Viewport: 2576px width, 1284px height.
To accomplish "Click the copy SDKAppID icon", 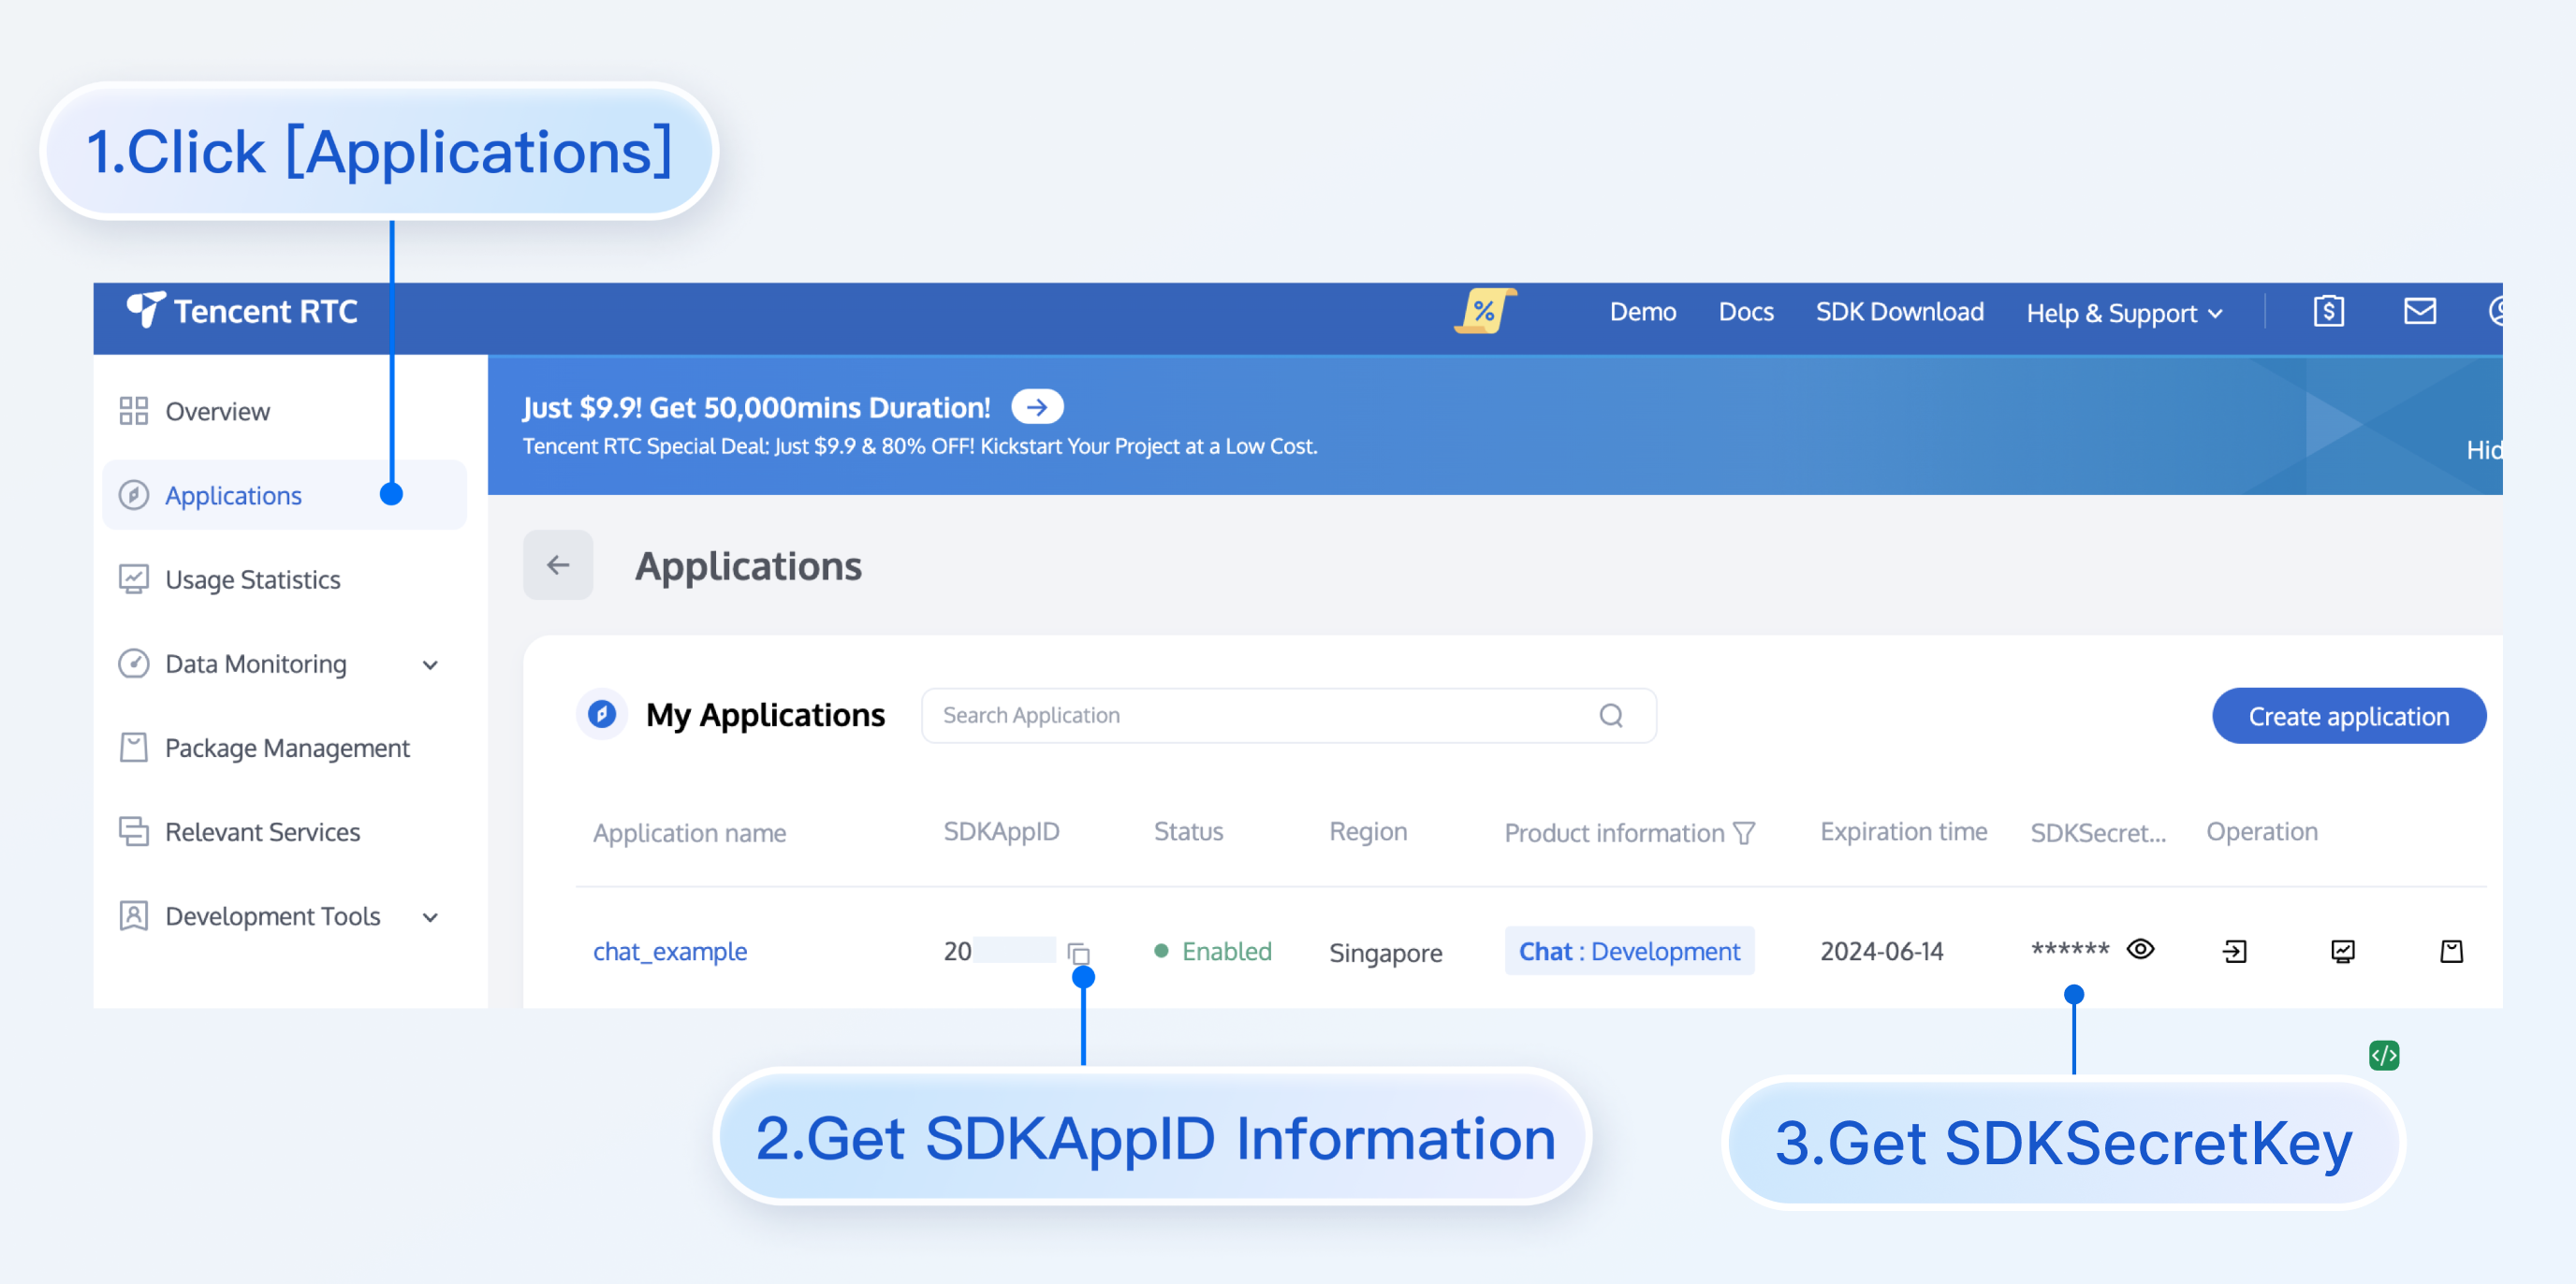I will pos(1078,952).
